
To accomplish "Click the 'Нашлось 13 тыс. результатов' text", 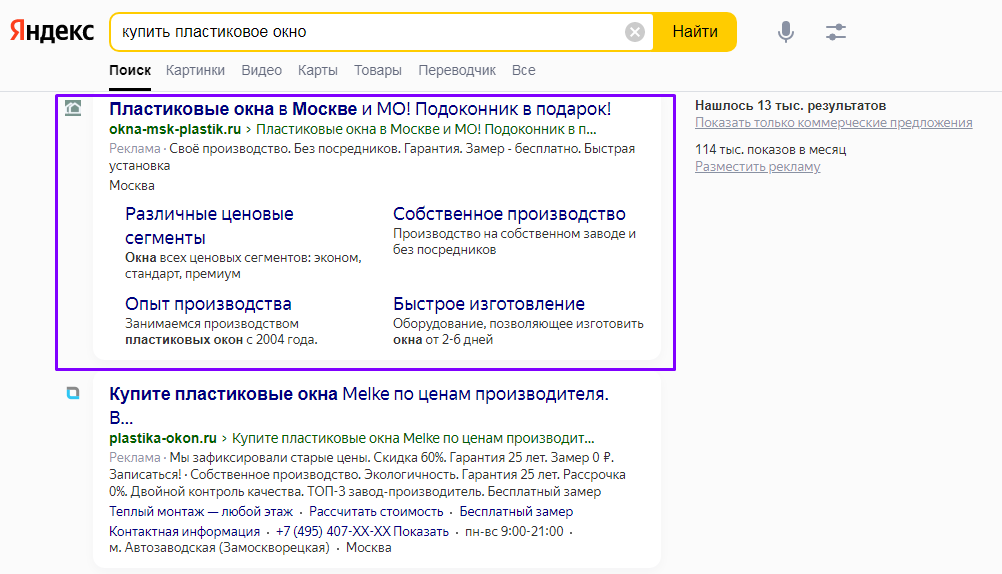I will click(x=790, y=105).
